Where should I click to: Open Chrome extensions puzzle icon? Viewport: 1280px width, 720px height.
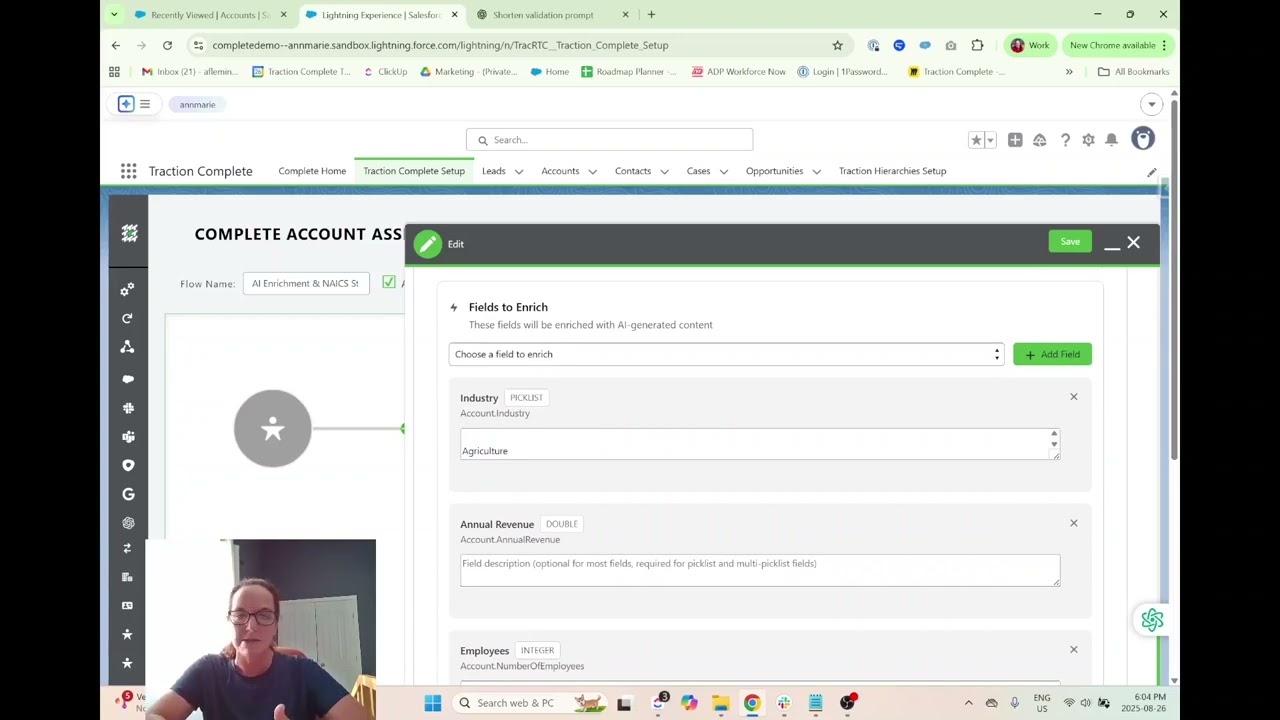[977, 45]
